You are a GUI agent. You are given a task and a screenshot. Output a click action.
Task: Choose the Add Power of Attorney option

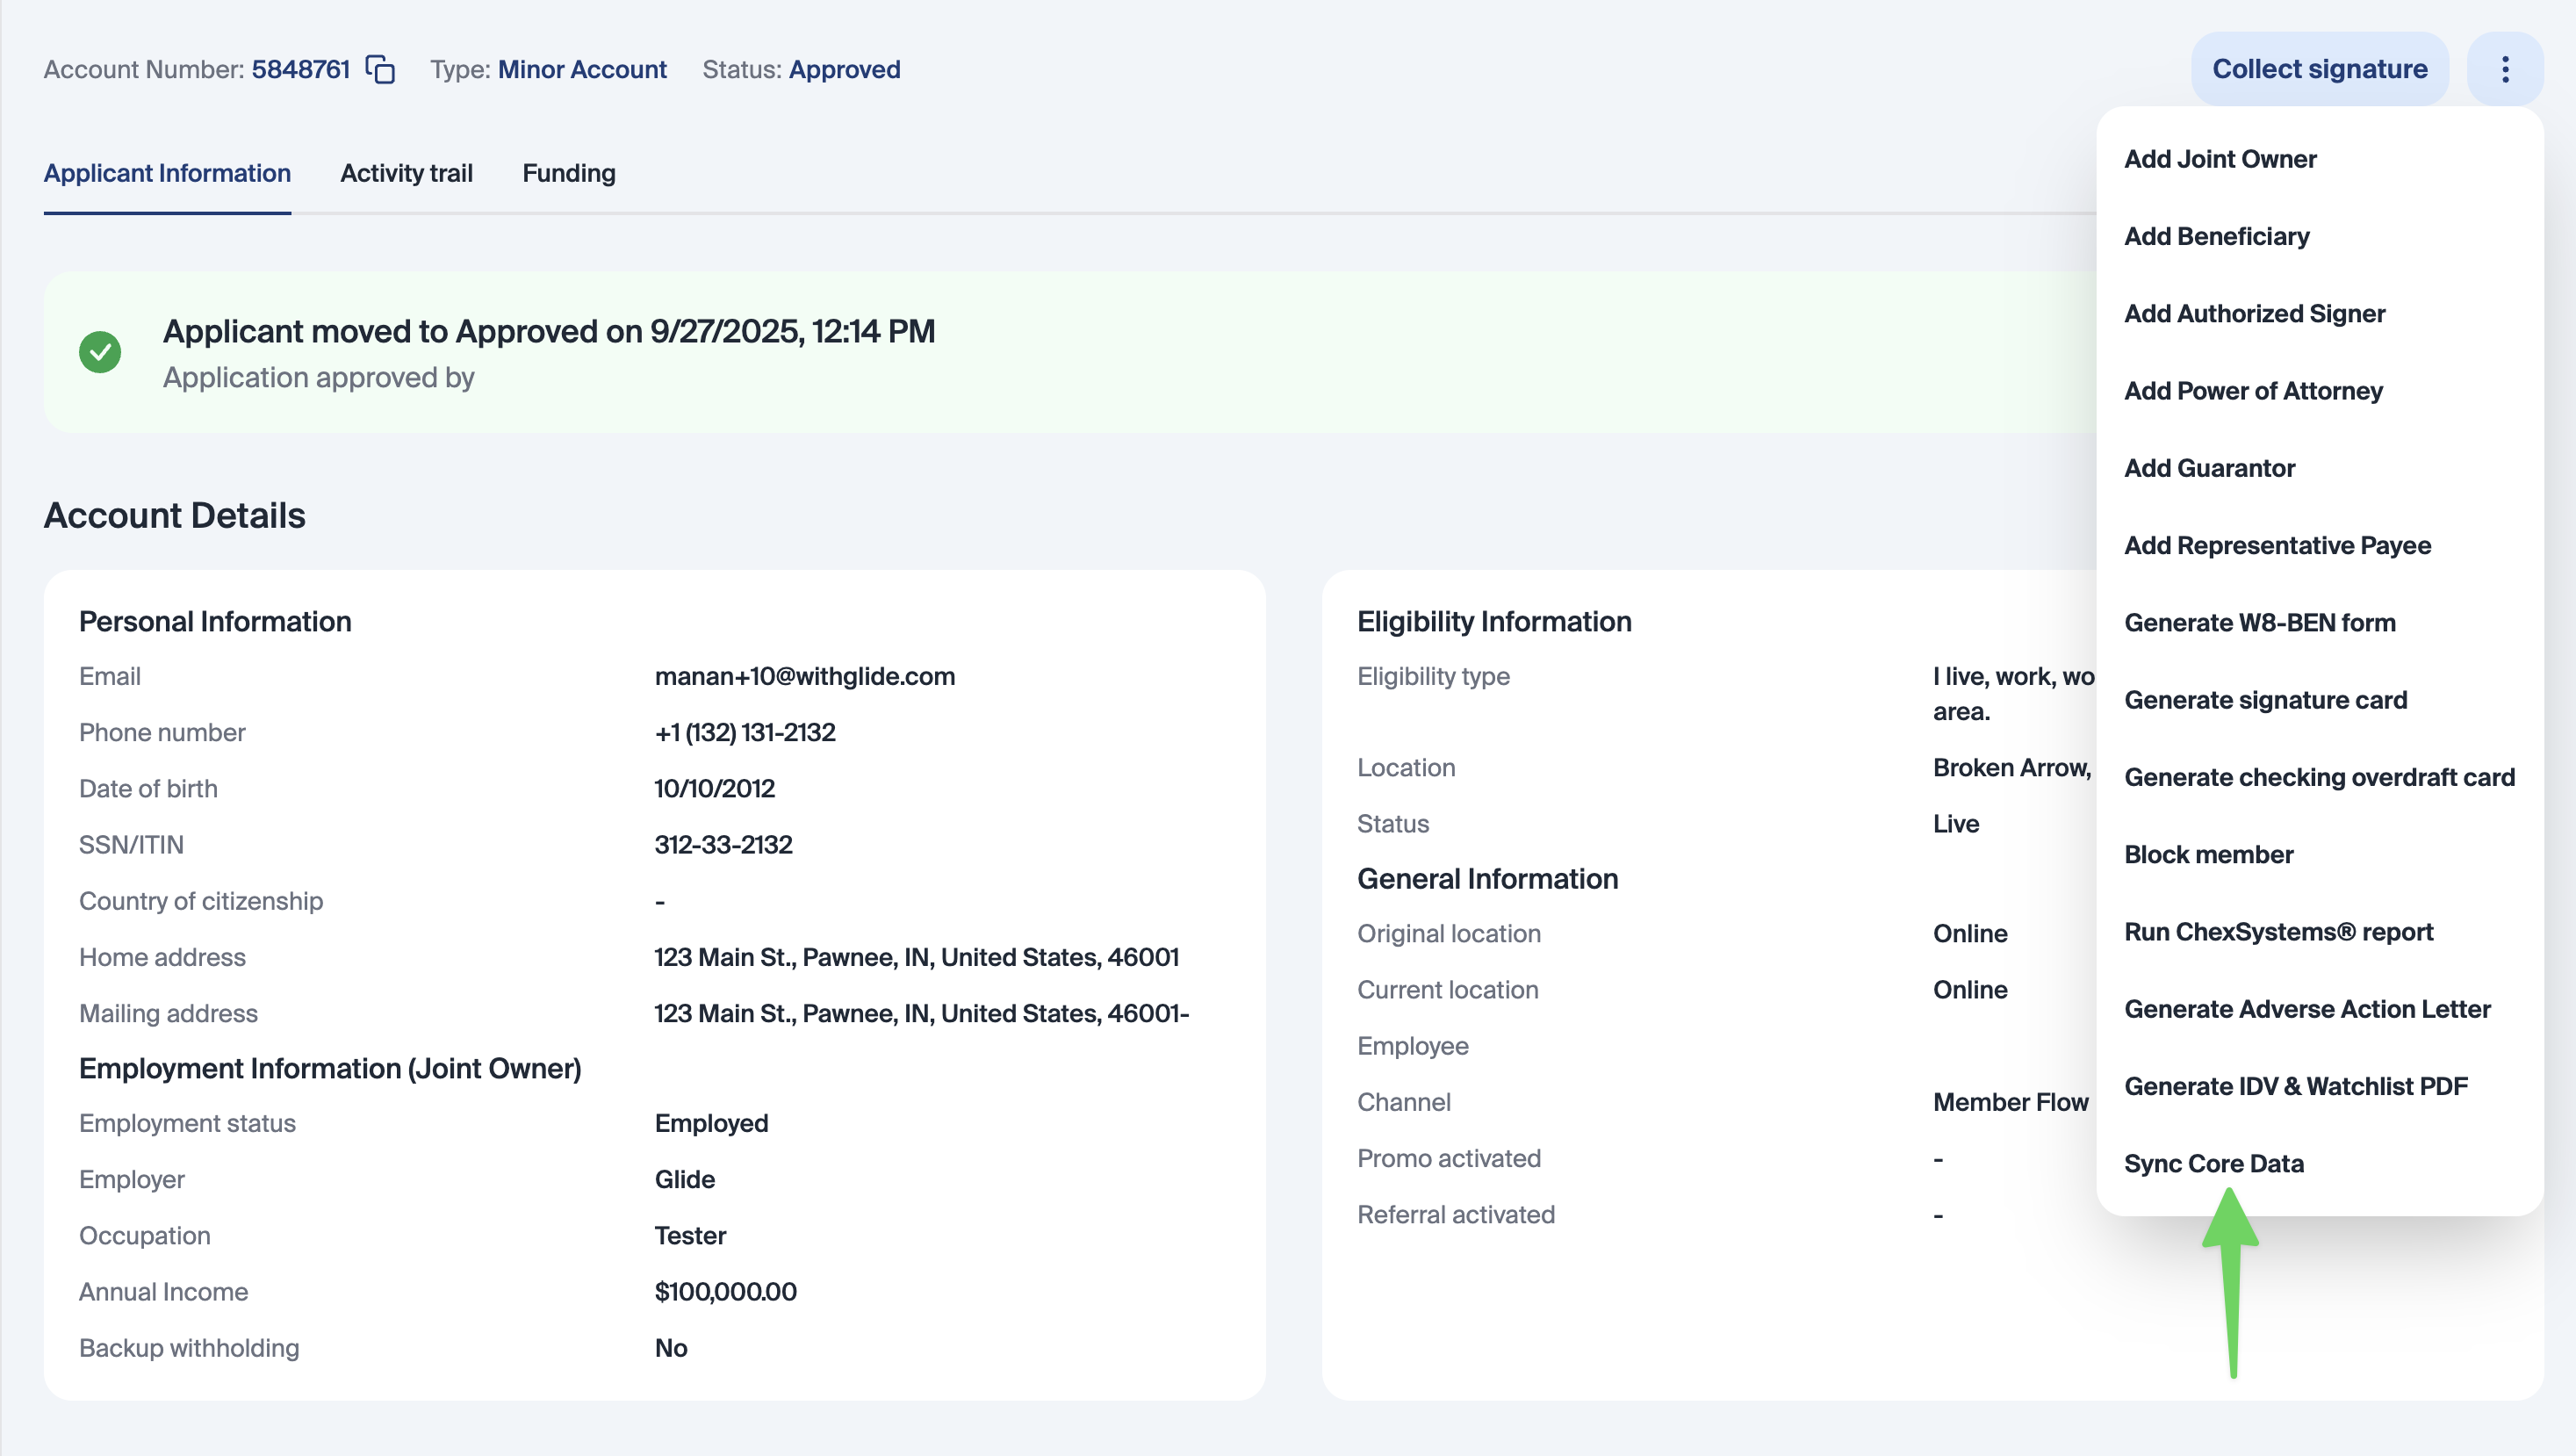[2253, 391]
